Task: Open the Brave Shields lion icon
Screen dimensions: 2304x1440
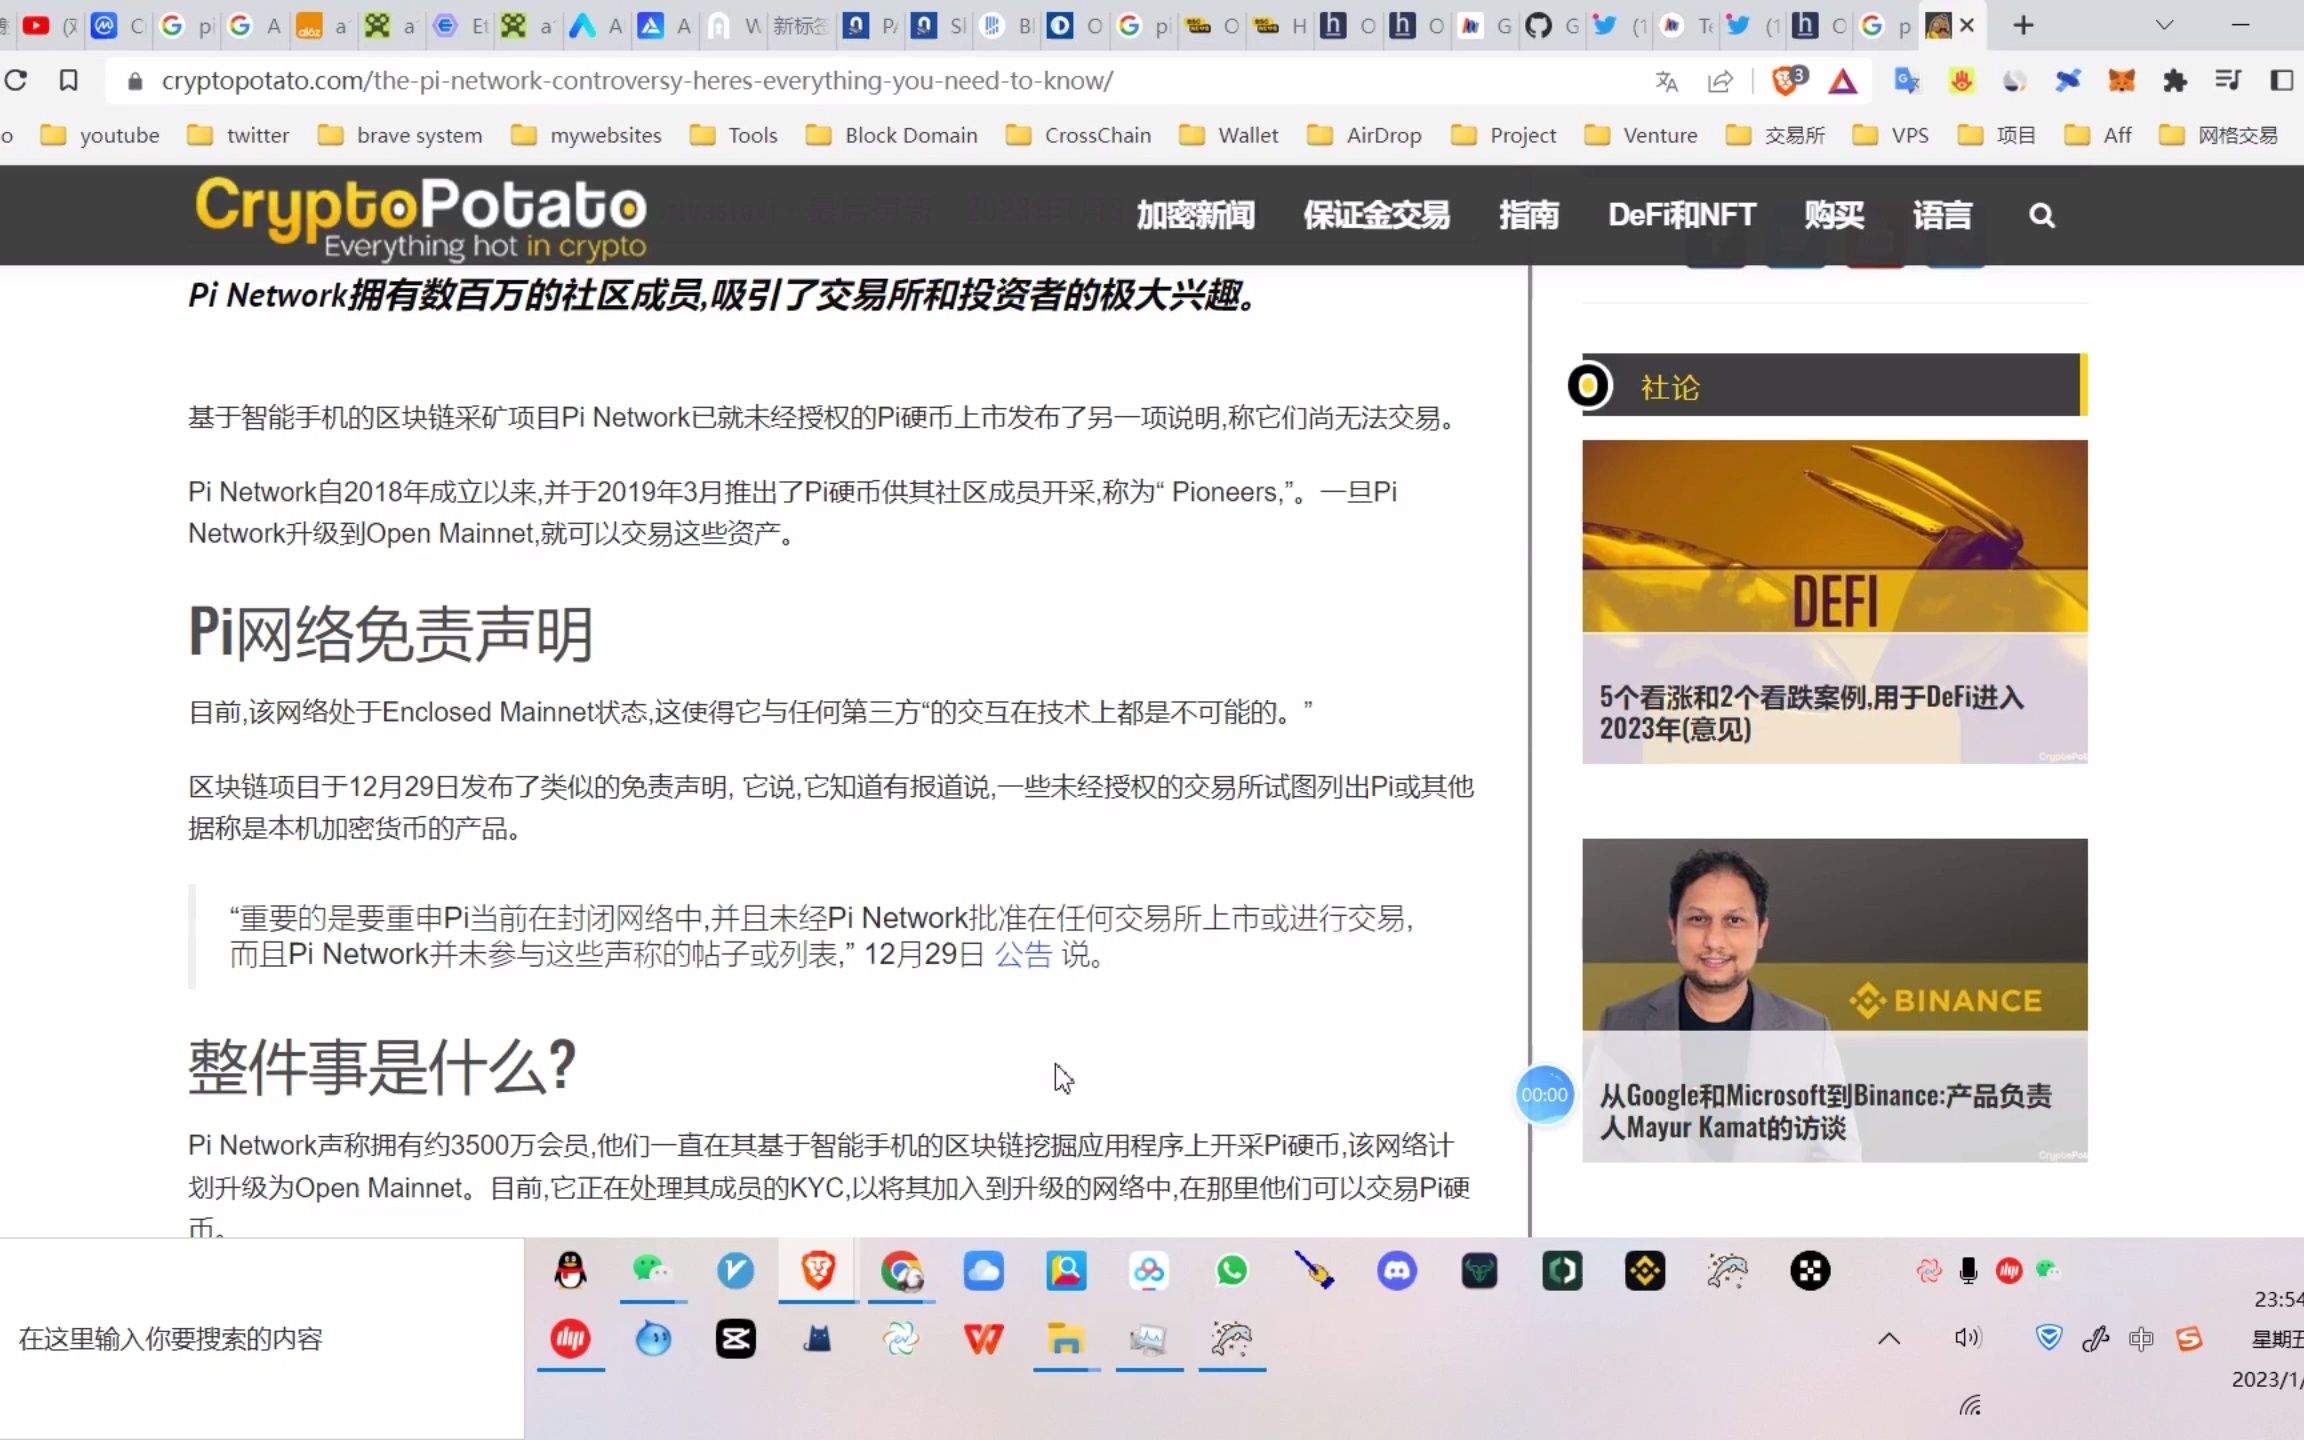Action: [1788, 80]
